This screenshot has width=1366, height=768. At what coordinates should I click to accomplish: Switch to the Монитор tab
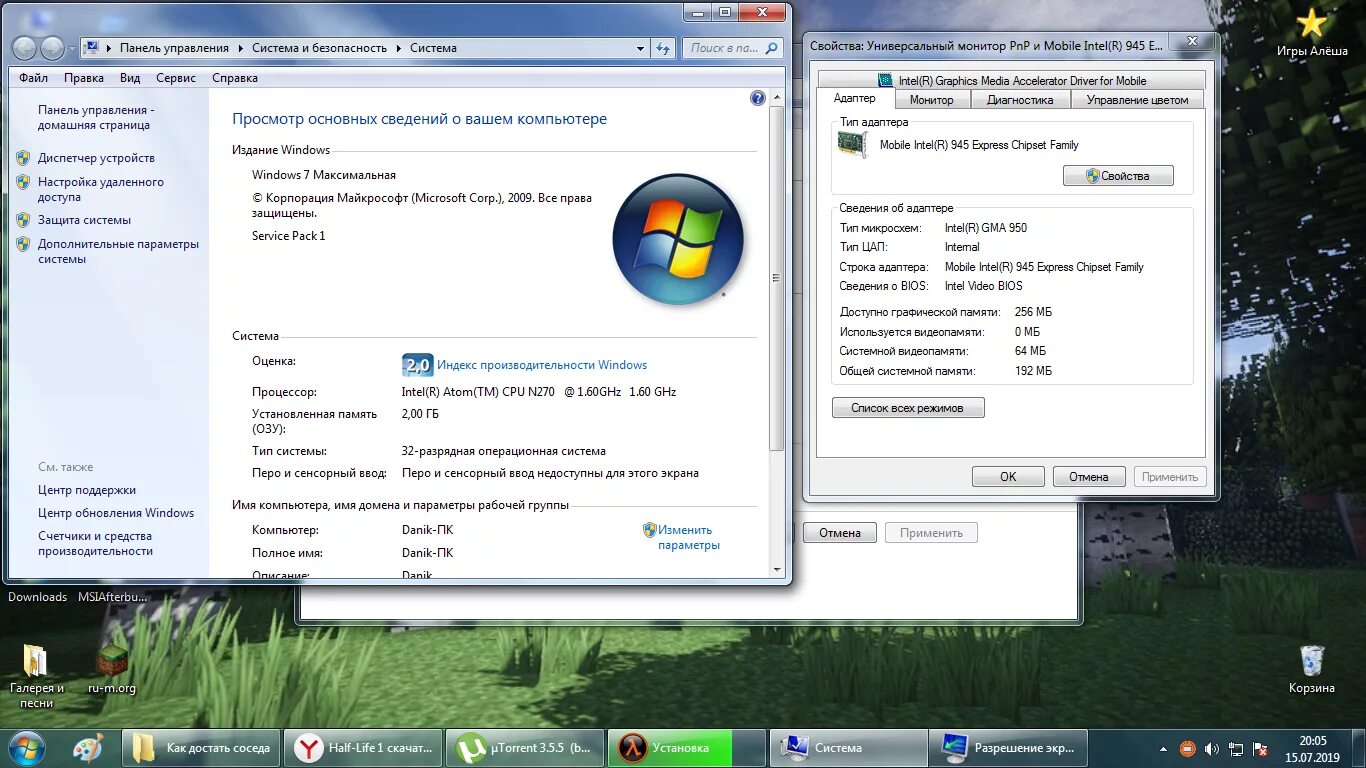(932, 100)
